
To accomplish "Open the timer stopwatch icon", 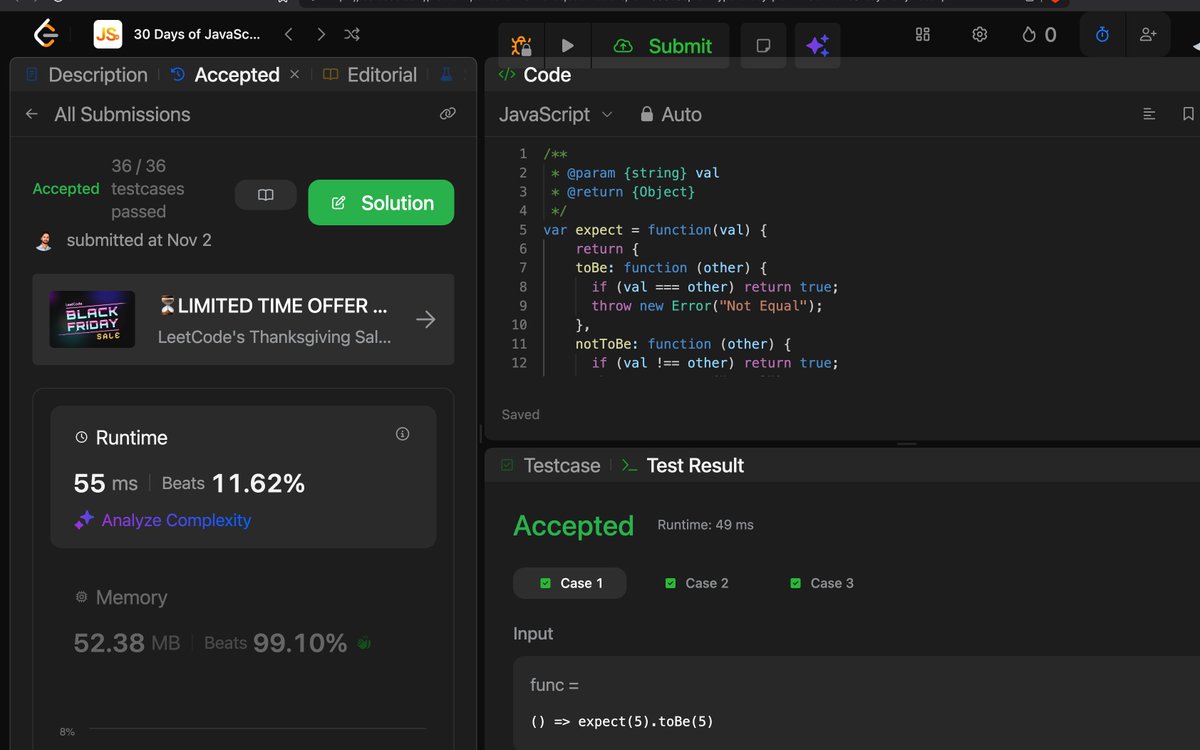I will click(x=1101, y=33).
